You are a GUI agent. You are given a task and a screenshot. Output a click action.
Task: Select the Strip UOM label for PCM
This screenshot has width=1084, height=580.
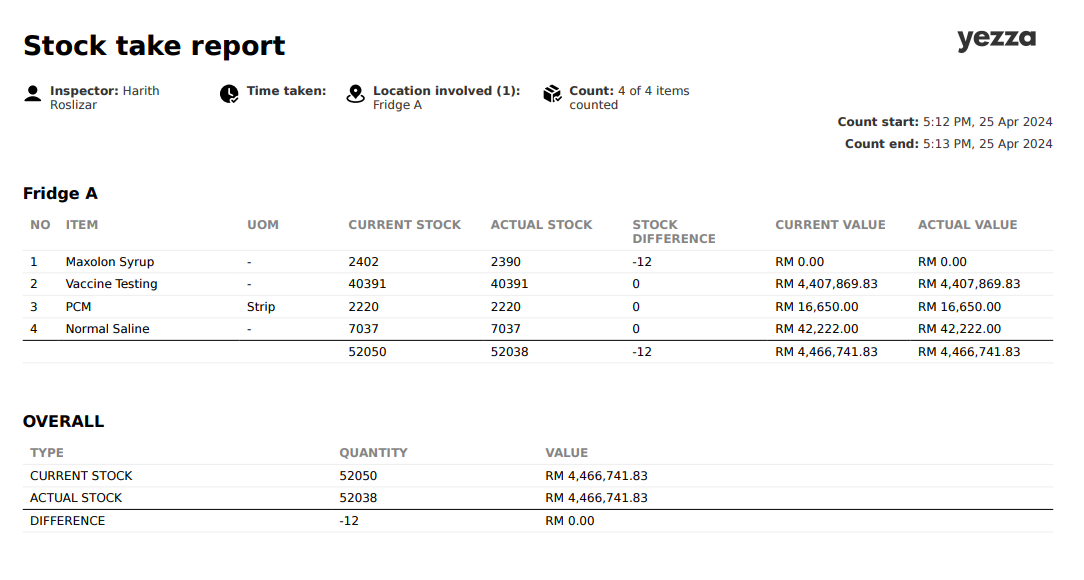pyautogui.click(x=260, y=306)
